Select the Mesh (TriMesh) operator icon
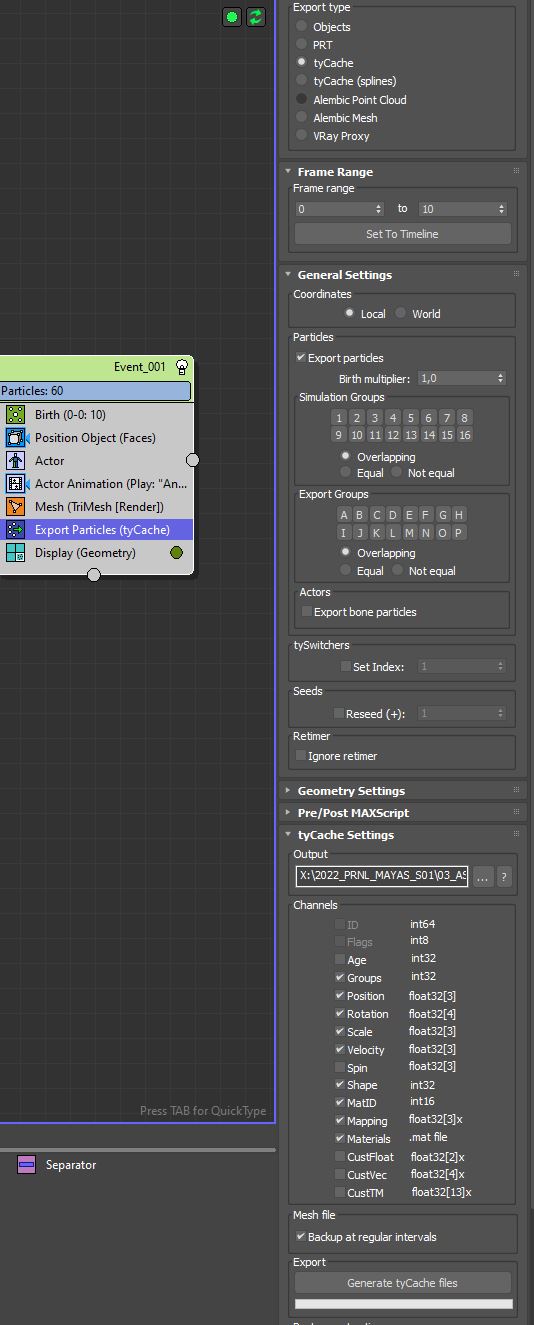Viewport: 534px width, 1325px height. pyautogui.click(x=15, y=507)
